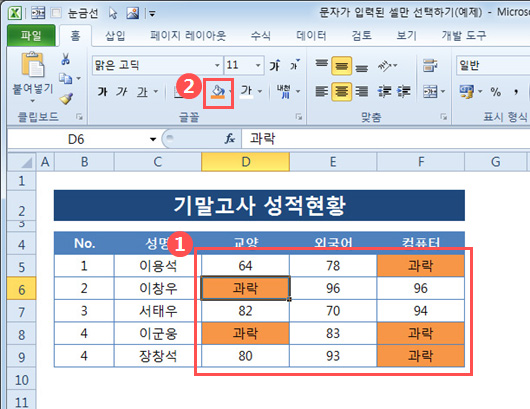Click the merge cells icon in Quick Access toolbar
The height and width of the screenshot is (409, 530).
pos(38,13)
